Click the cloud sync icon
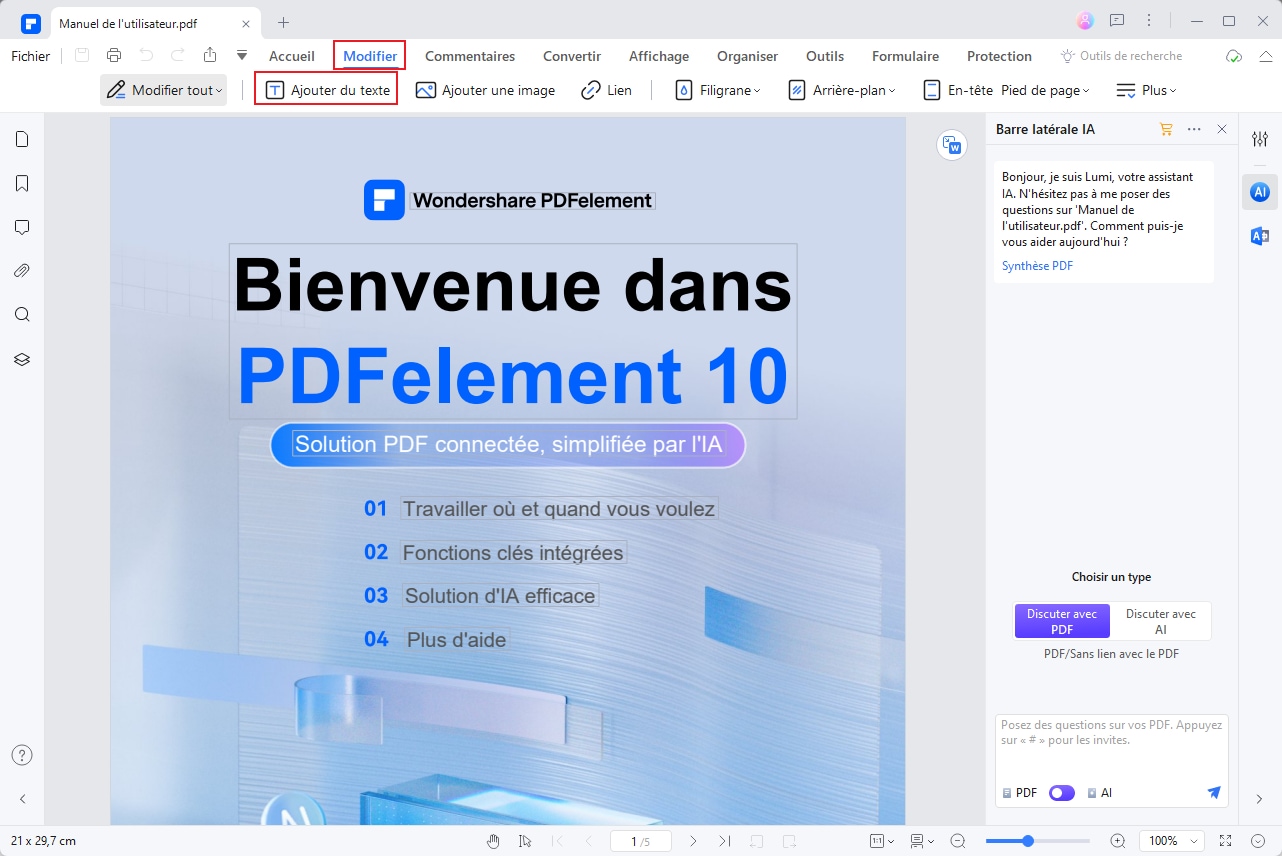 pos(1234,56)
